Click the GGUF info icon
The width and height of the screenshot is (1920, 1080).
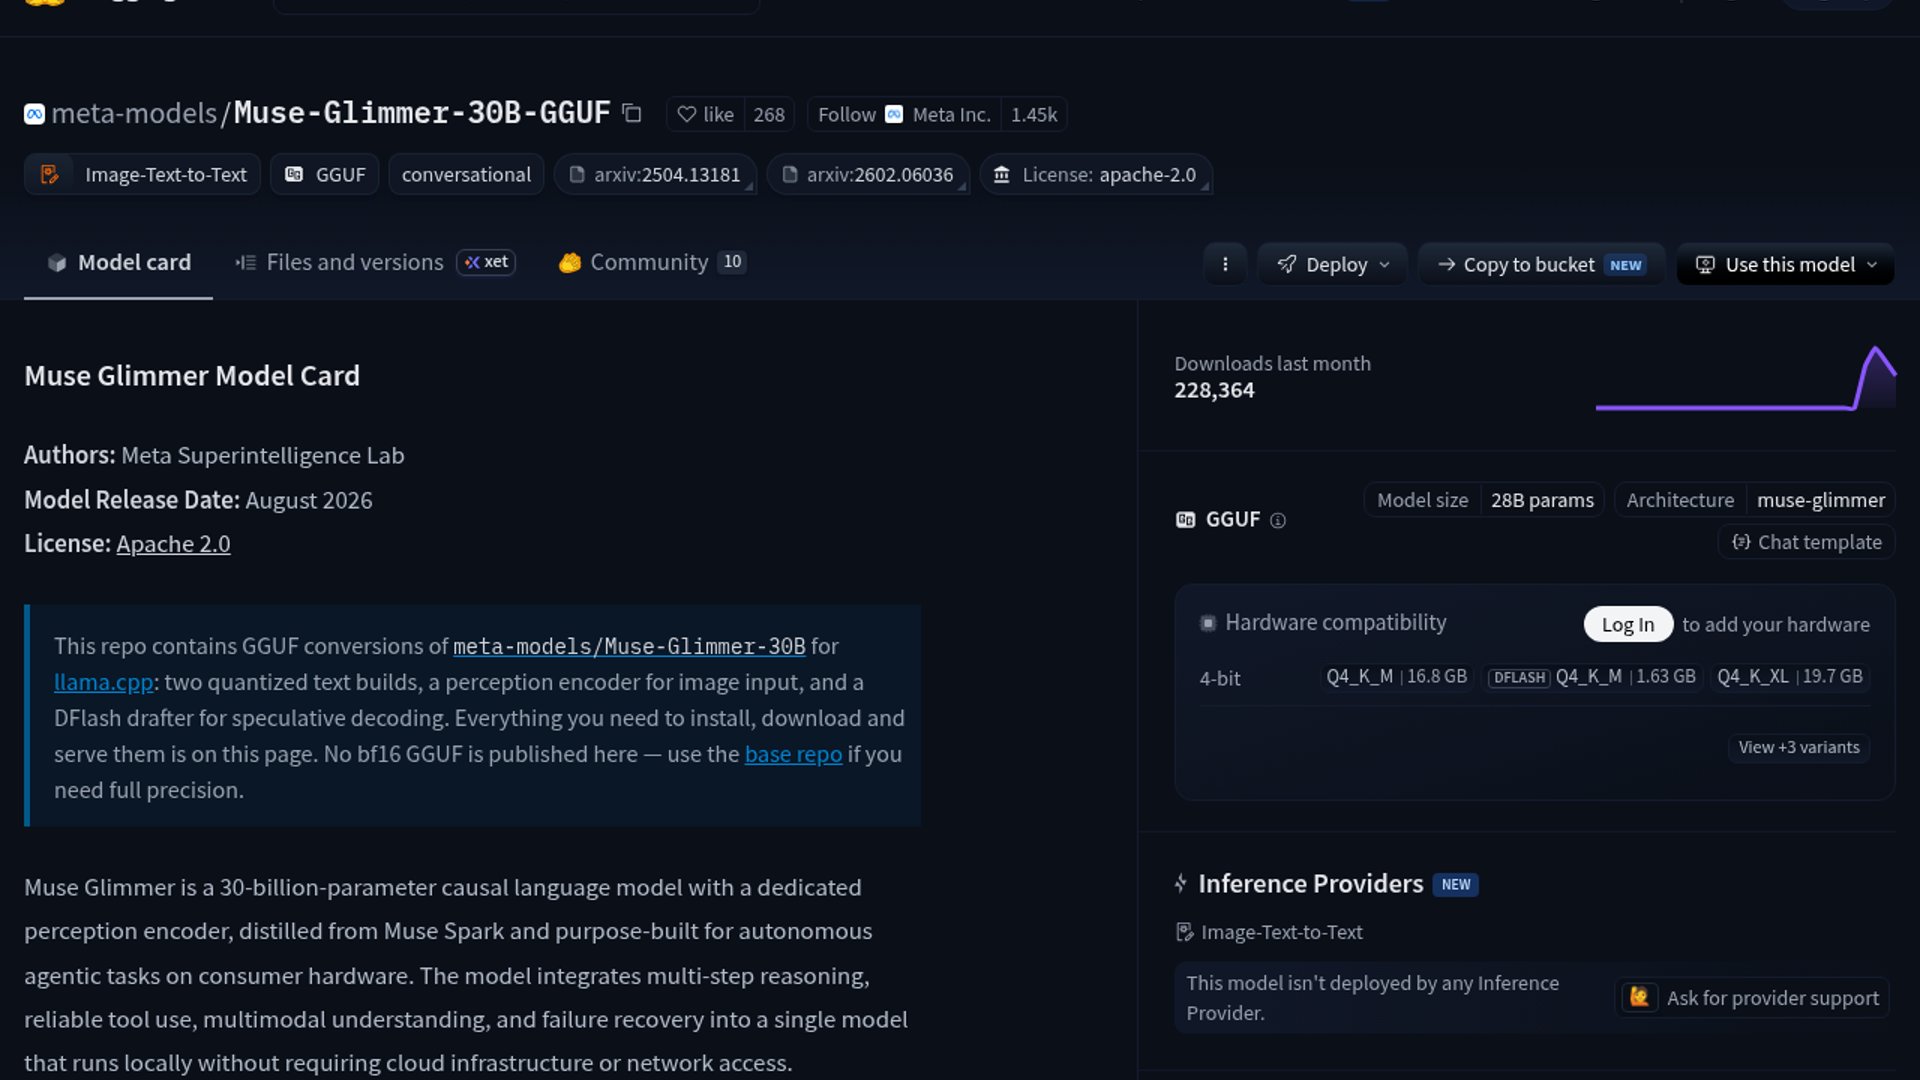click(1277, 520)
